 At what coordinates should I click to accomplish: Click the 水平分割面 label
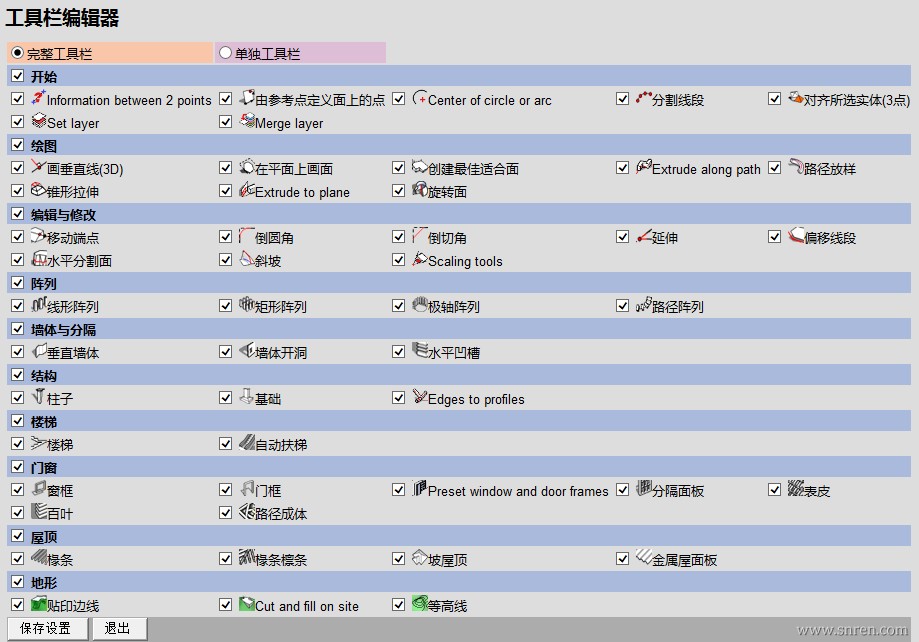[79, 261]
